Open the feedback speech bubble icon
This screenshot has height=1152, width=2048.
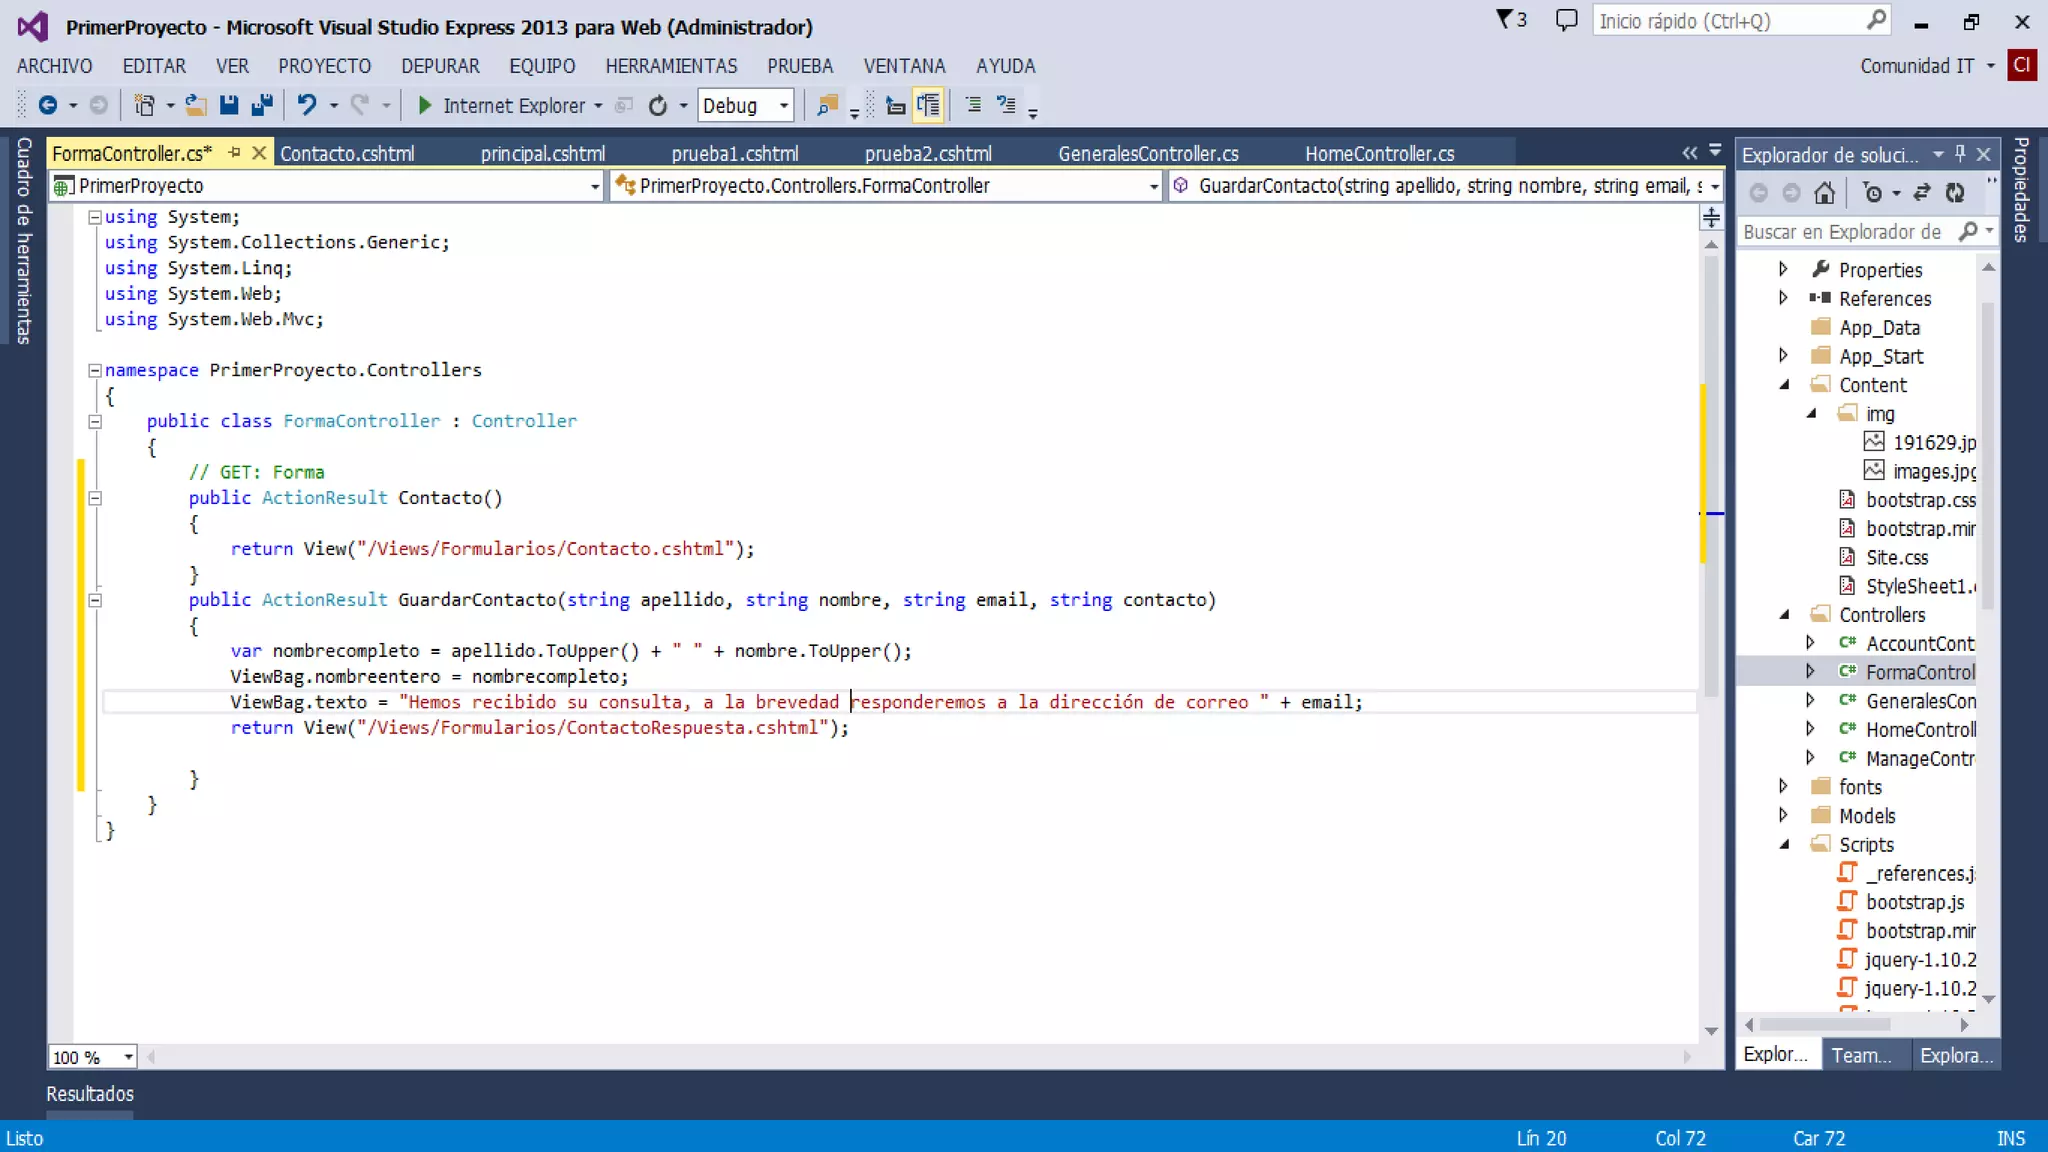[x=1566, y=20]
